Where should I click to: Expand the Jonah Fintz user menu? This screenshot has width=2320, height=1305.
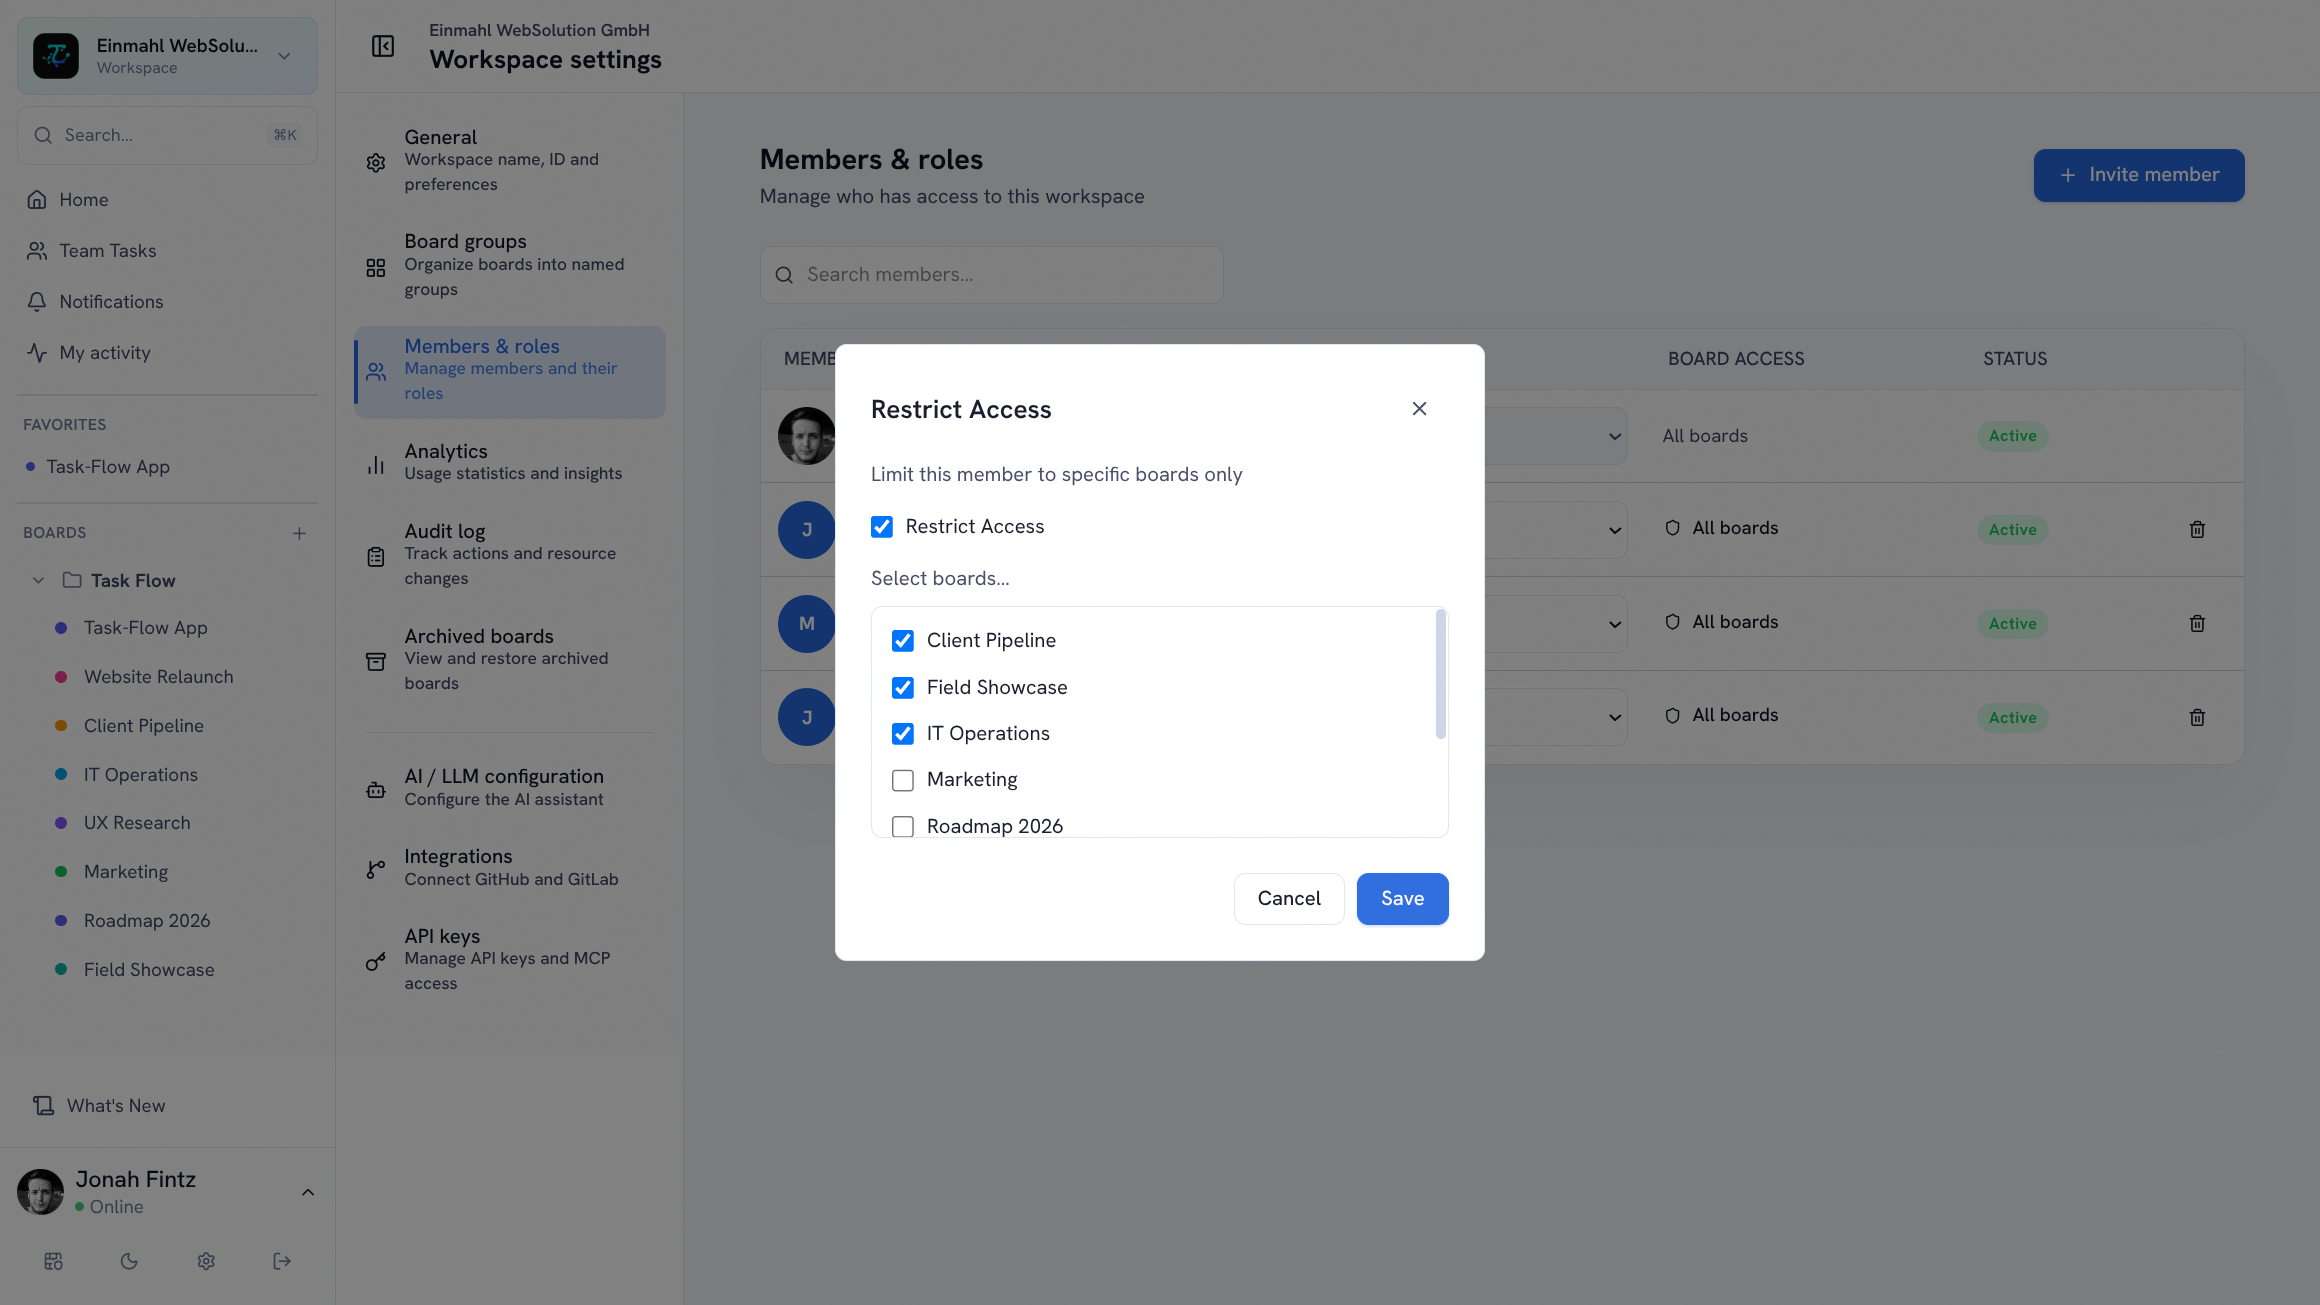click(x=308, y=1192)
